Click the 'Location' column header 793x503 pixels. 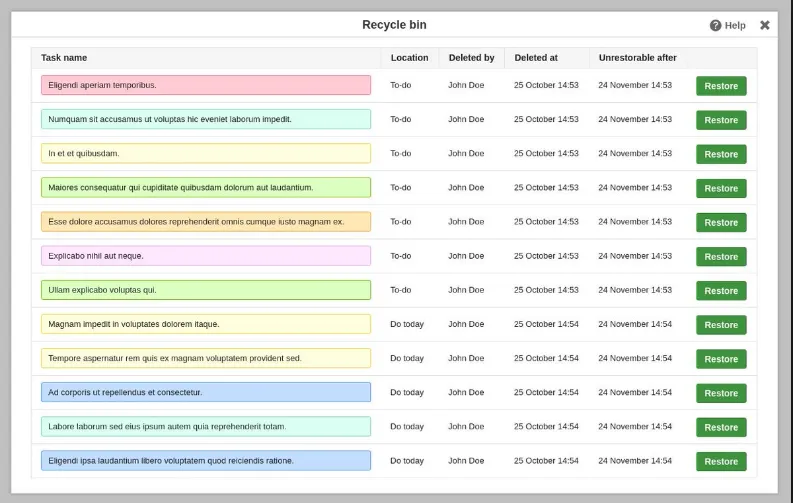(409, 58)
